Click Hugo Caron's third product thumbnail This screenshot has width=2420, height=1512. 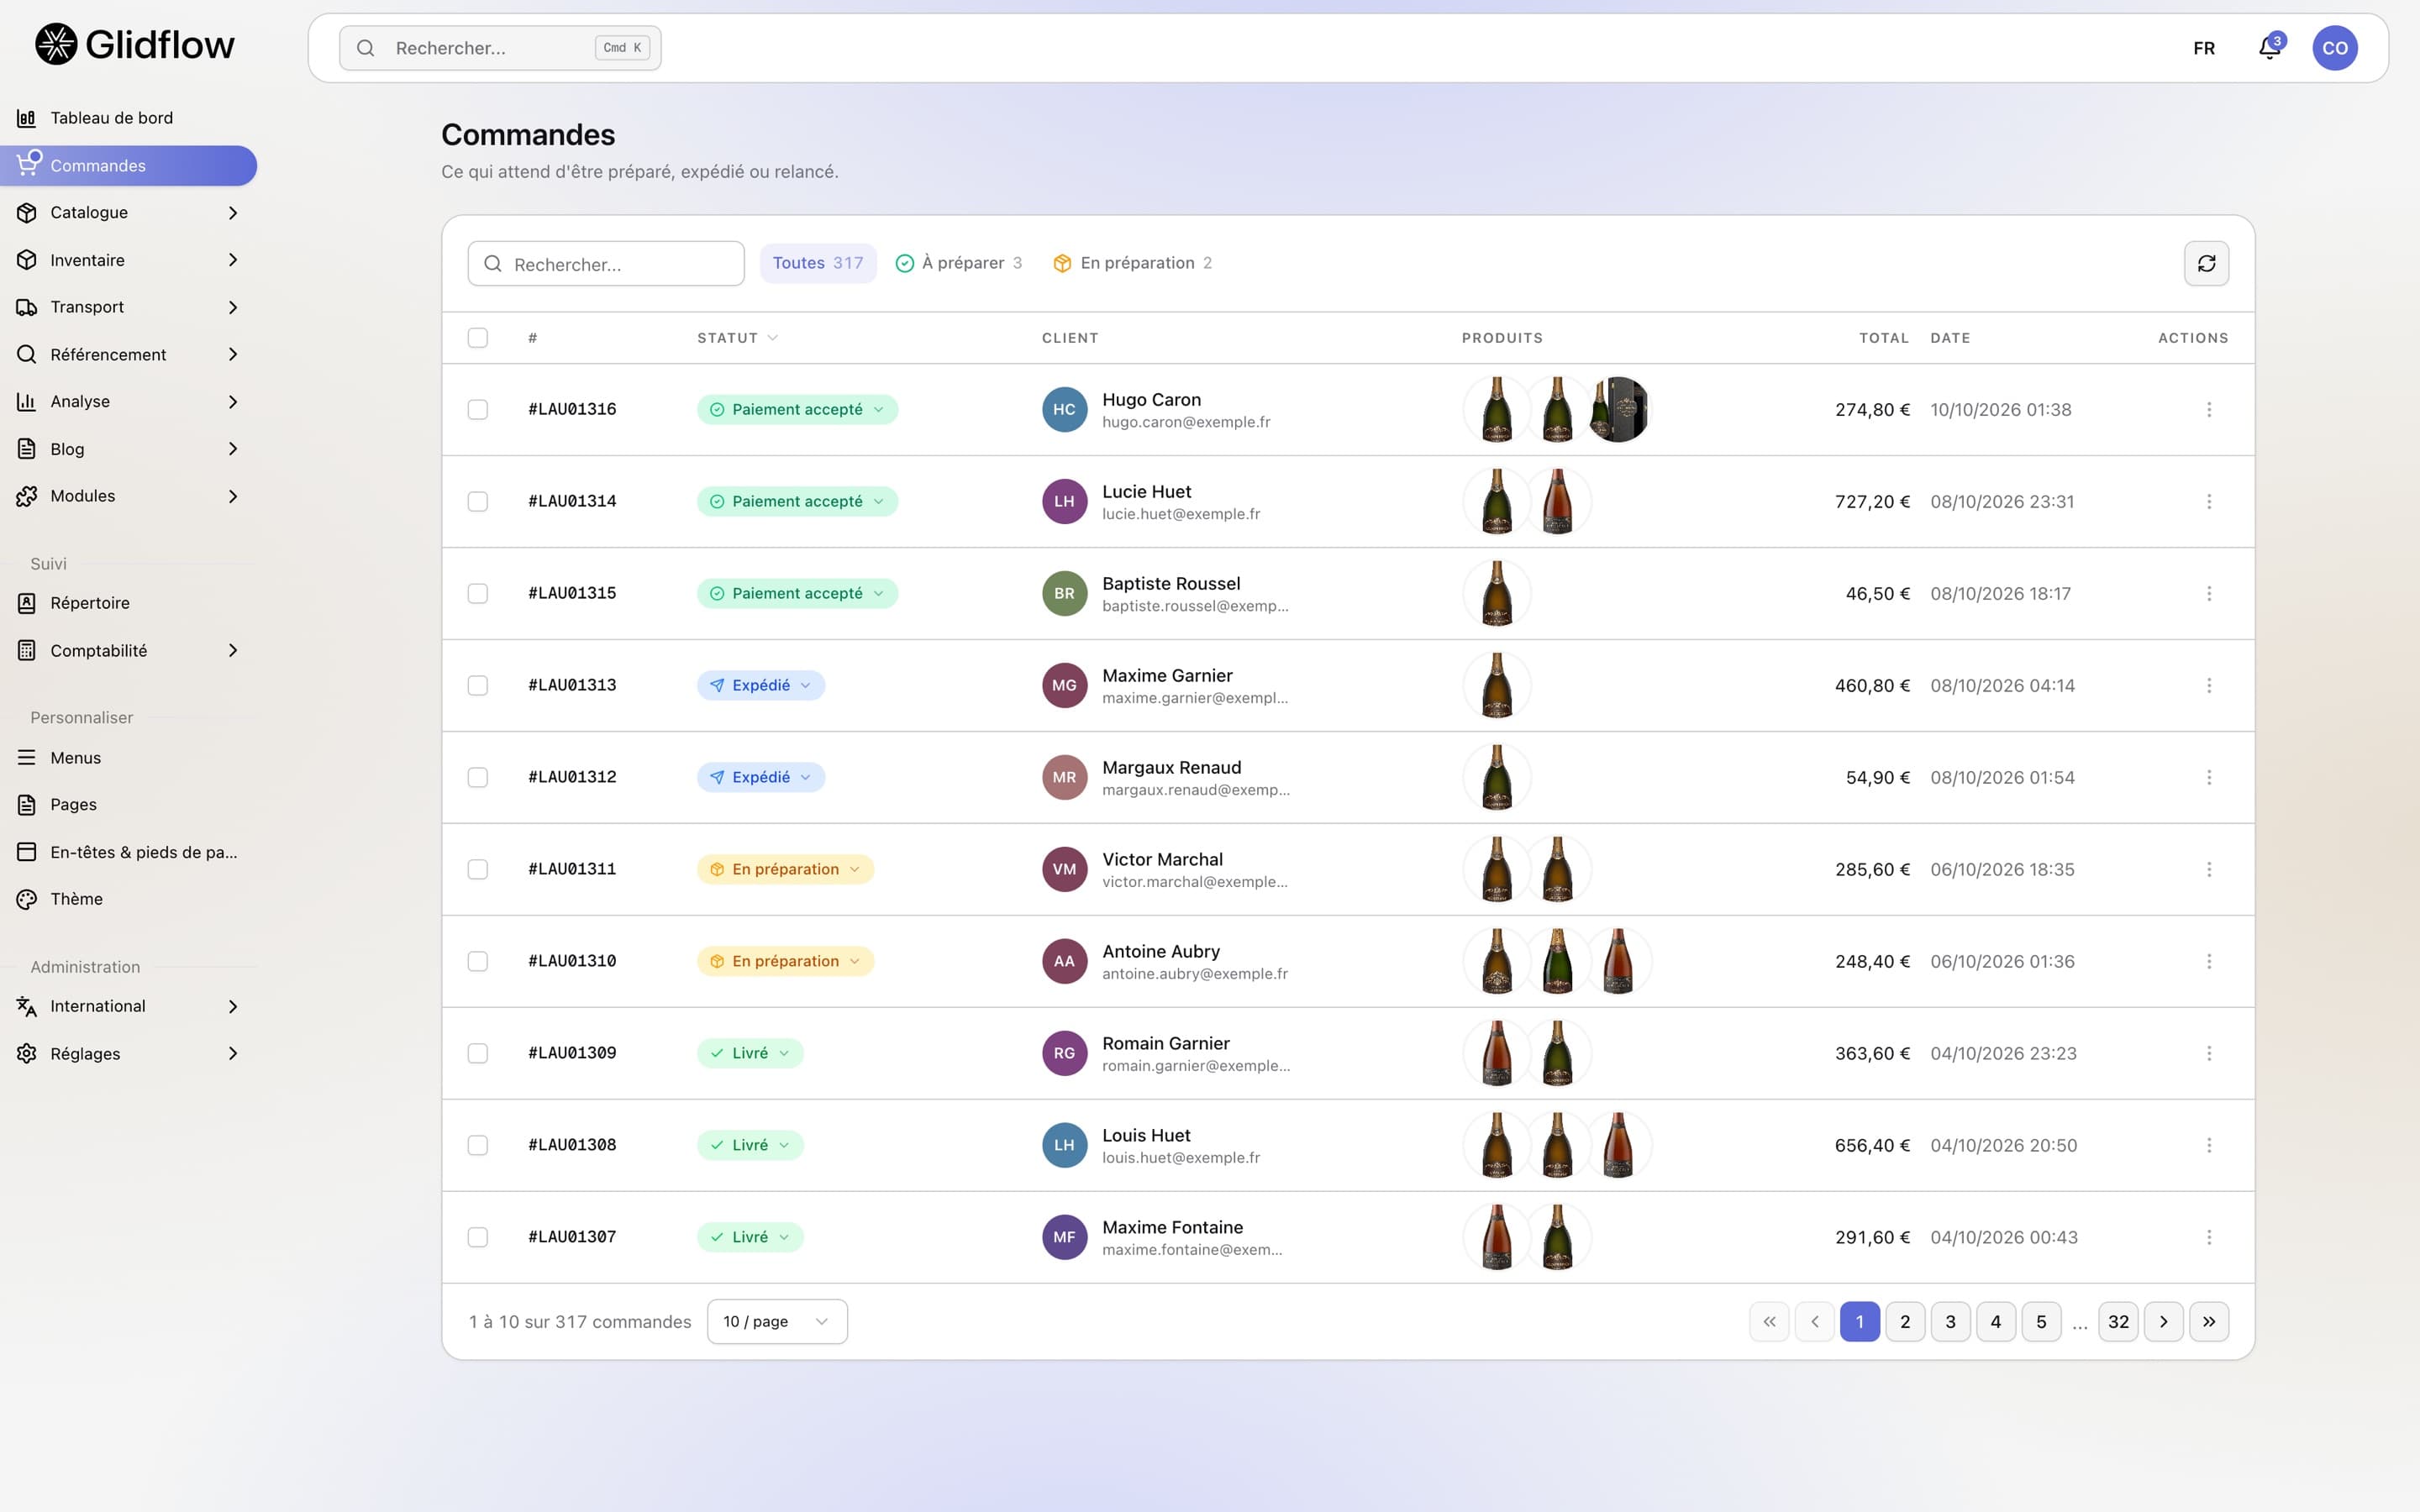tap(1618, 409)
